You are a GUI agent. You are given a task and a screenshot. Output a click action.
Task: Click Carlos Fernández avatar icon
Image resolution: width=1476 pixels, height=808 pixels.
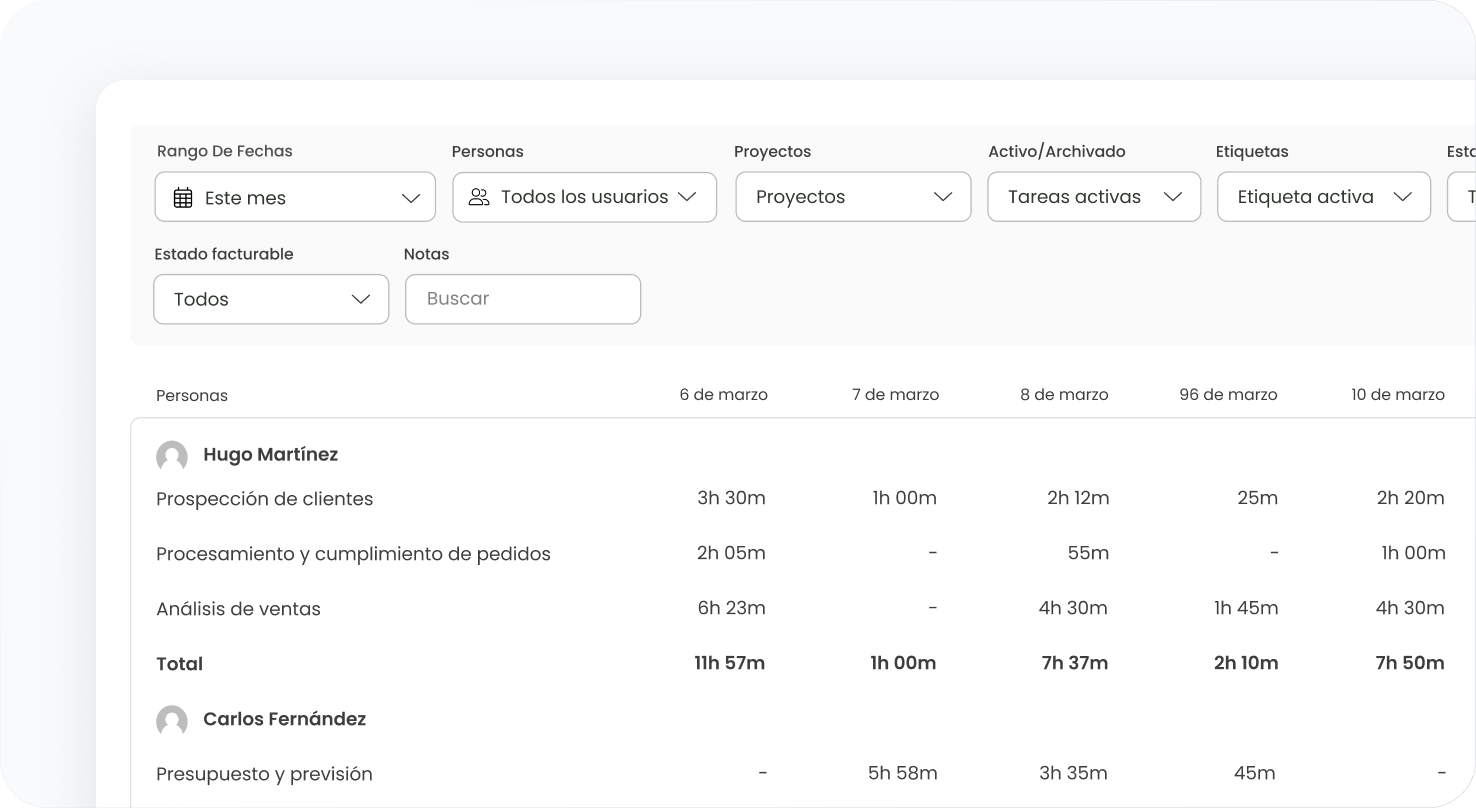(x=172, y=721)
